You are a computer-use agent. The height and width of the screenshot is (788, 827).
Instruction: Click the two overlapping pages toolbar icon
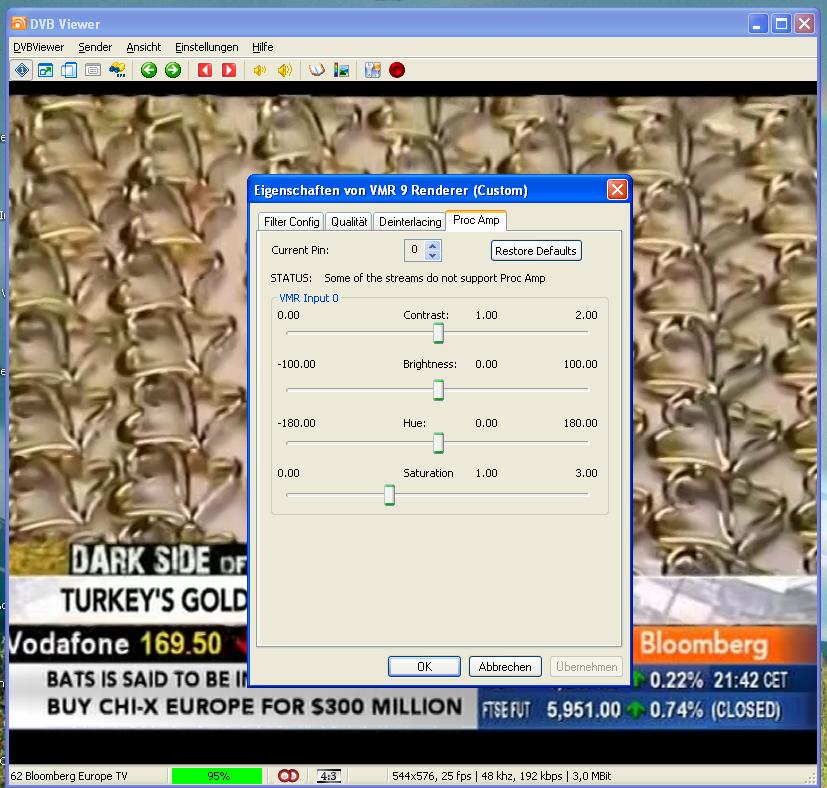(x=69, y=70)
